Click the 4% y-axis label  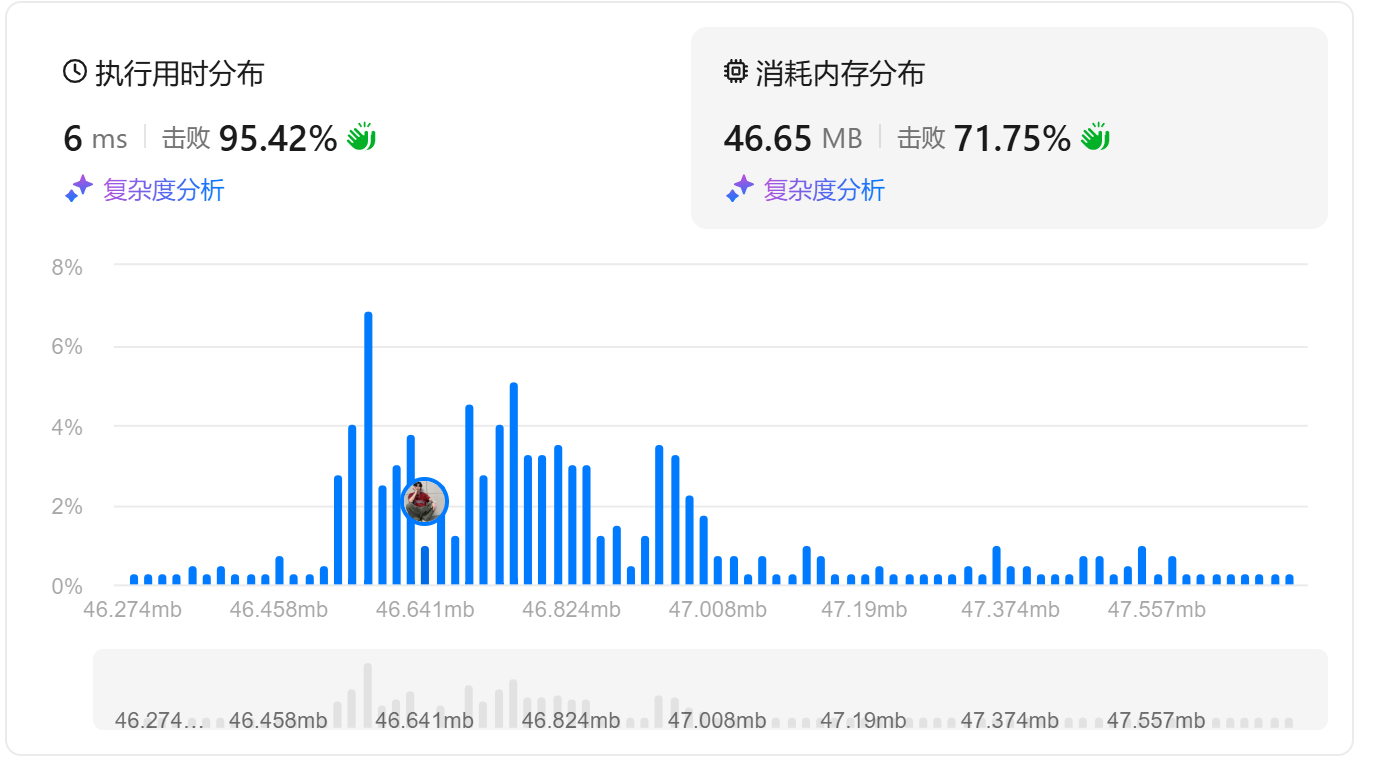67,427
